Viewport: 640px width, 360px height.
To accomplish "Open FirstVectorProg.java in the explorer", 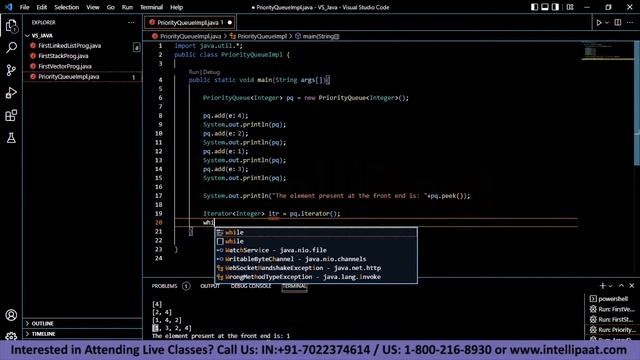I will click(x=82, y=66).
